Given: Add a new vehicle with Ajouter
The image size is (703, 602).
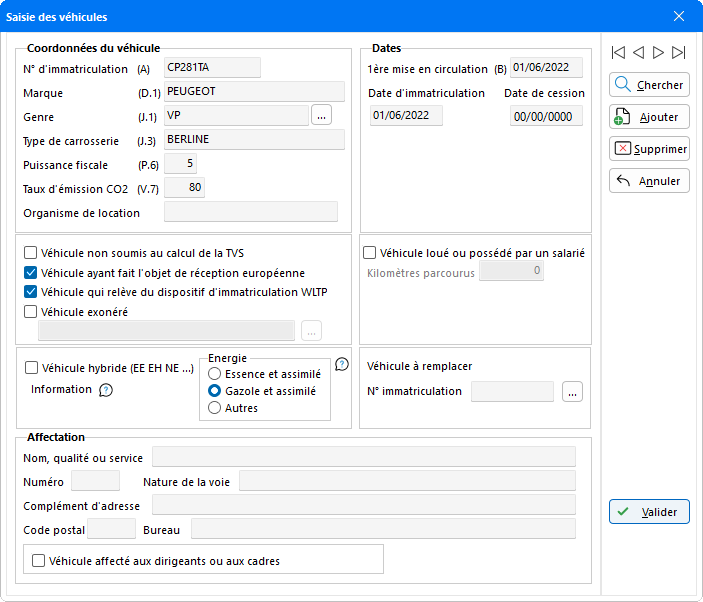Looking at the screenshot, I should pos(649,117).
